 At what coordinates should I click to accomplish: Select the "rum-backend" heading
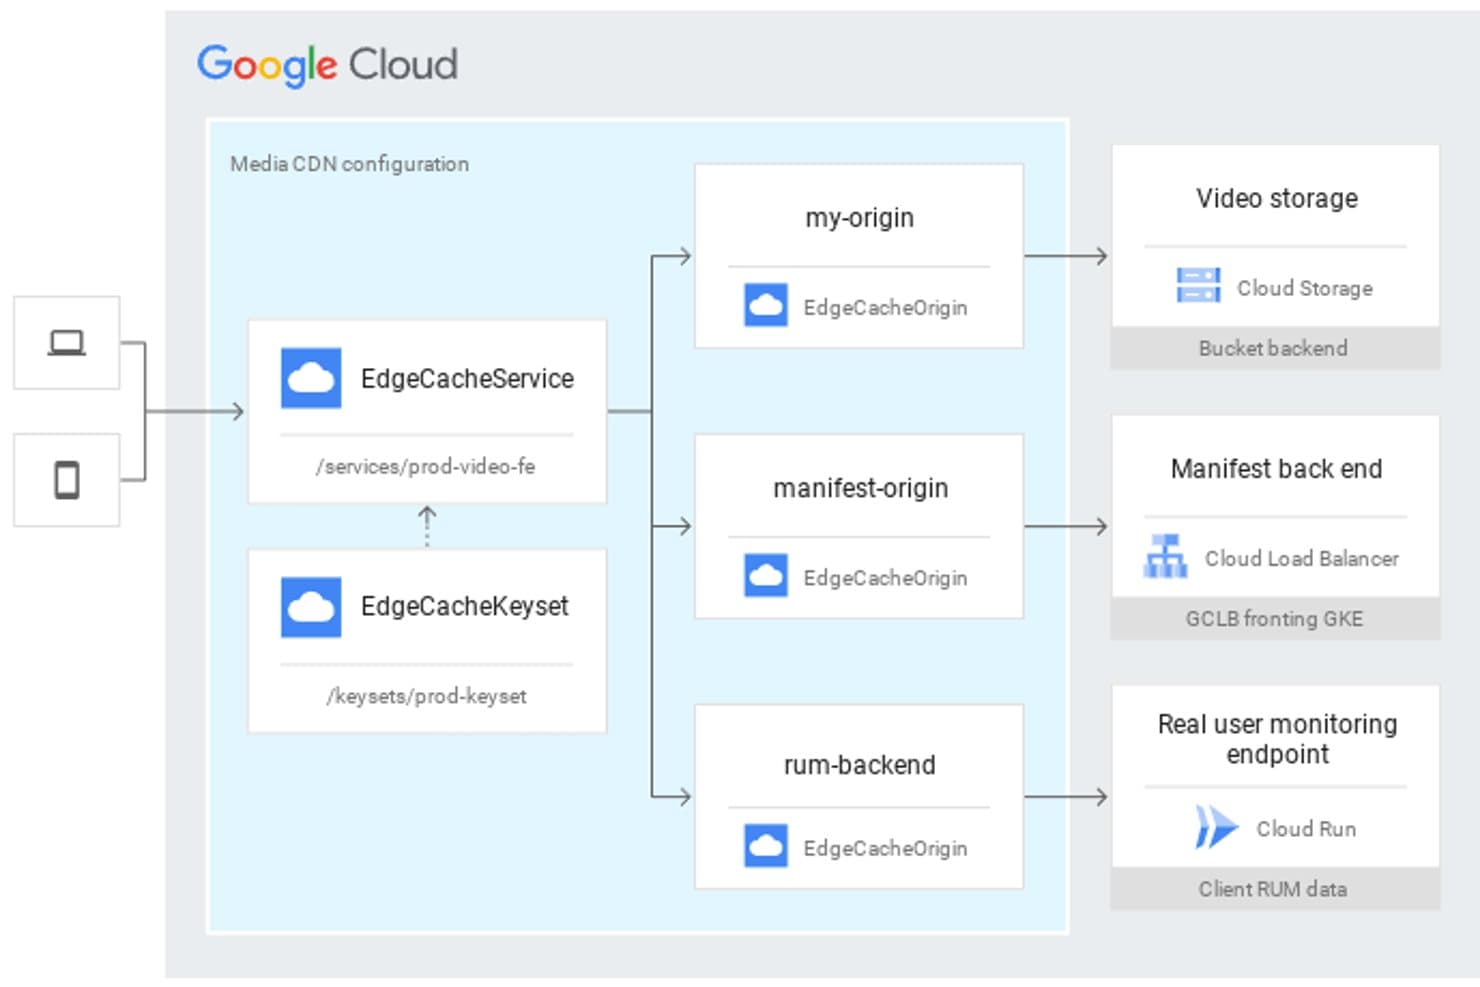coord(860,765)
